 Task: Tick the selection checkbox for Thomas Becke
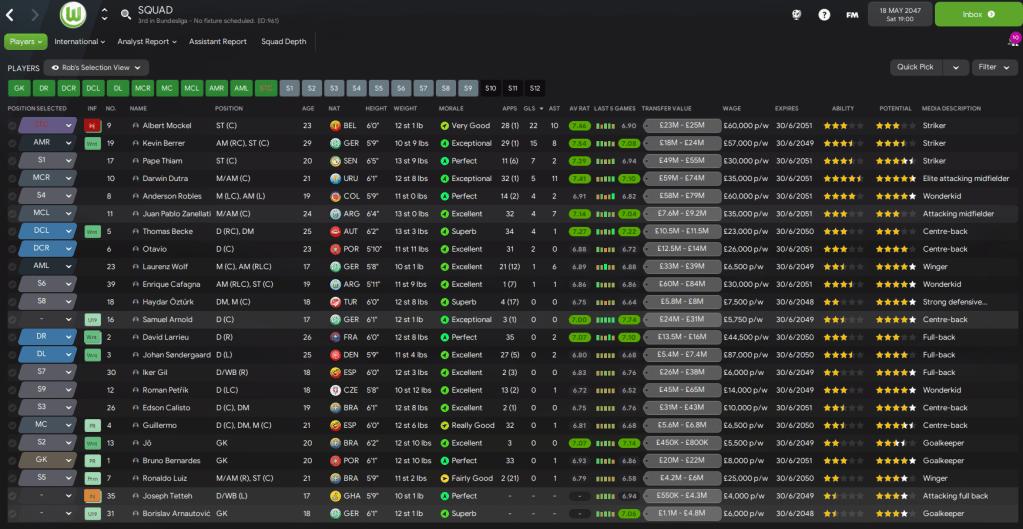[x=12, y=231]
